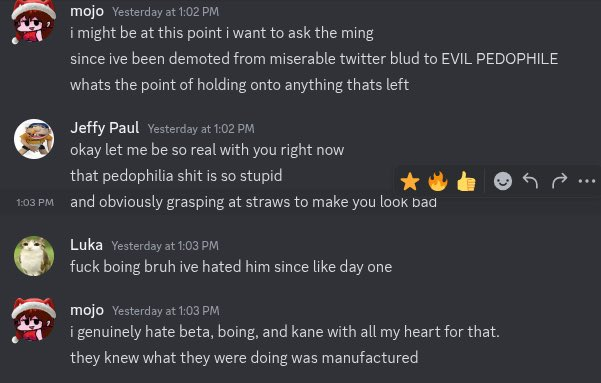Click mojo's avatar on the bottom message
The width and height of the screenshot is (601, 383).
(x=34, y=321)
